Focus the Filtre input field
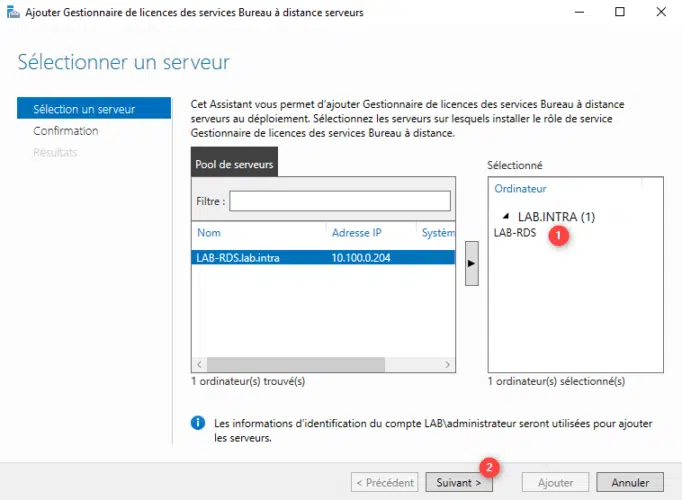The width and height of the screenshot is (682, 500). (x=340, y=201)
